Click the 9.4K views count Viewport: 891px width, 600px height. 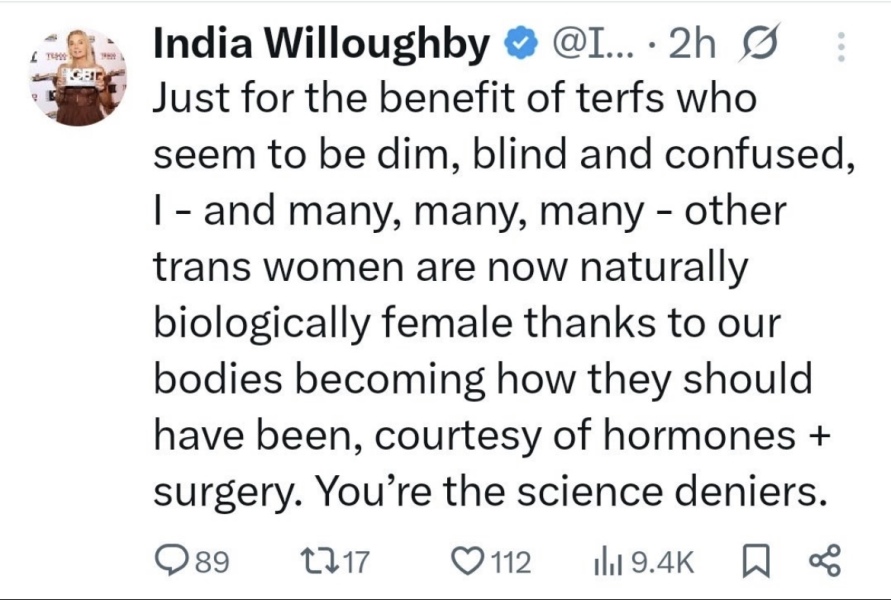(x=663, y=562)
